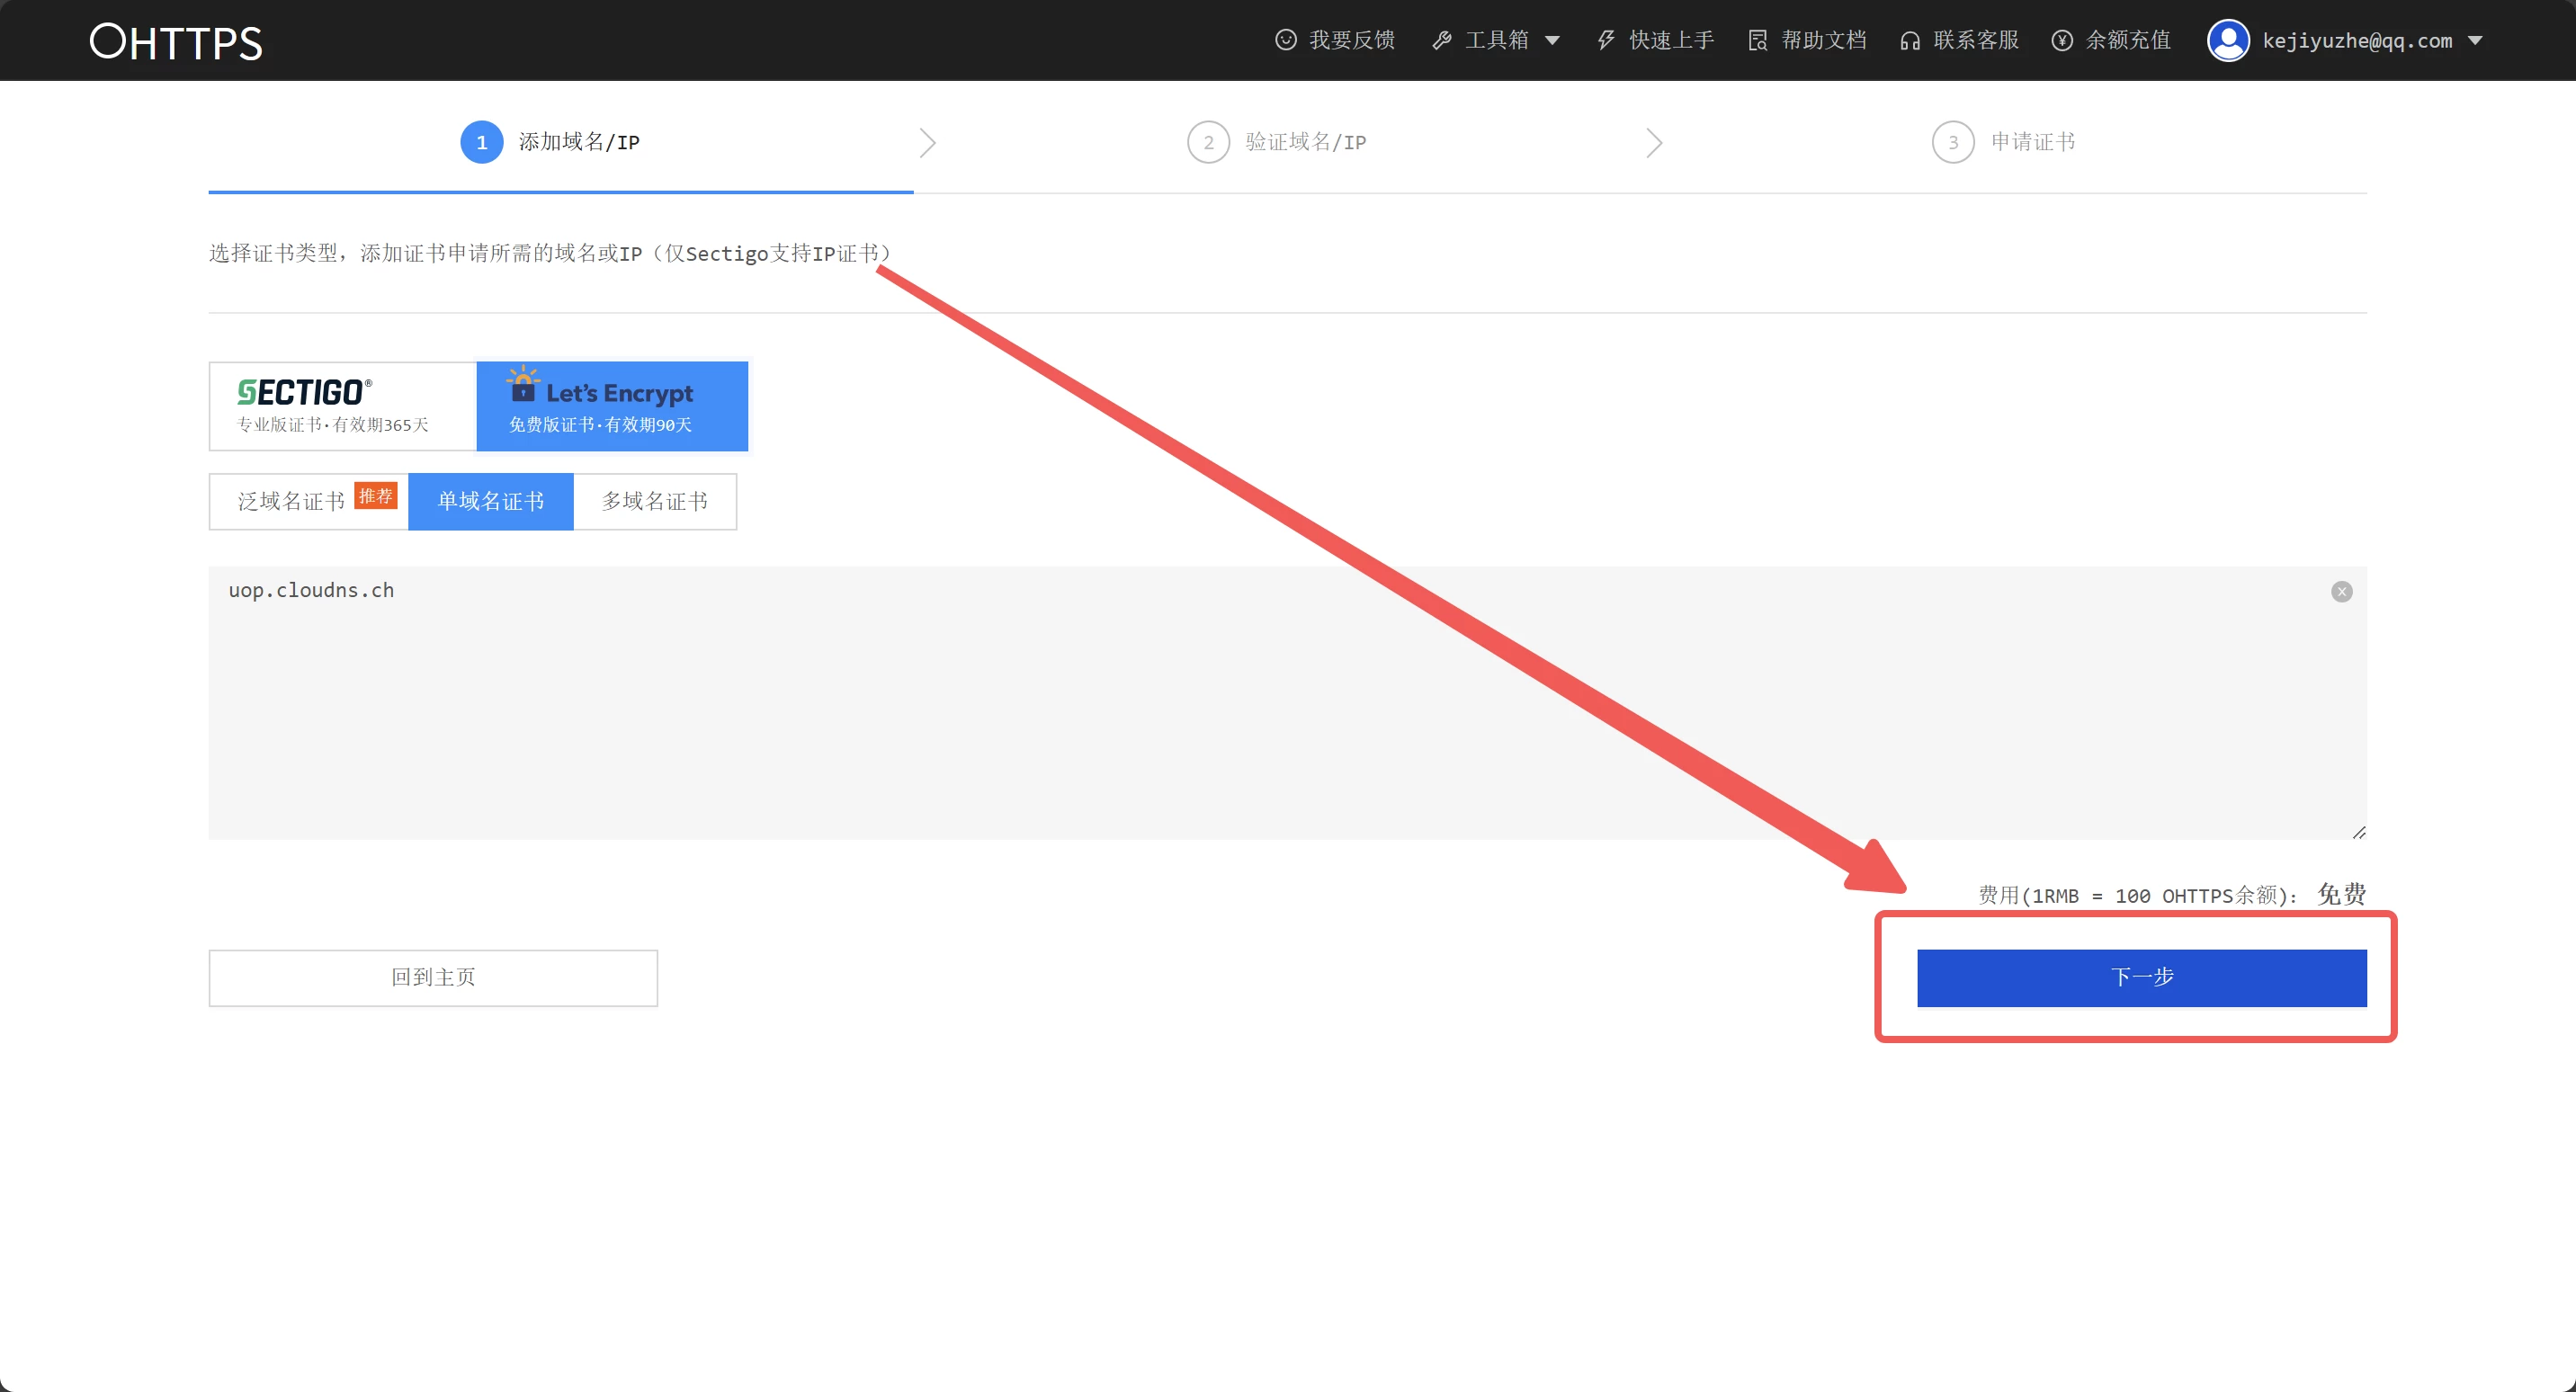Click the 回到主页 button

[433, 977]
